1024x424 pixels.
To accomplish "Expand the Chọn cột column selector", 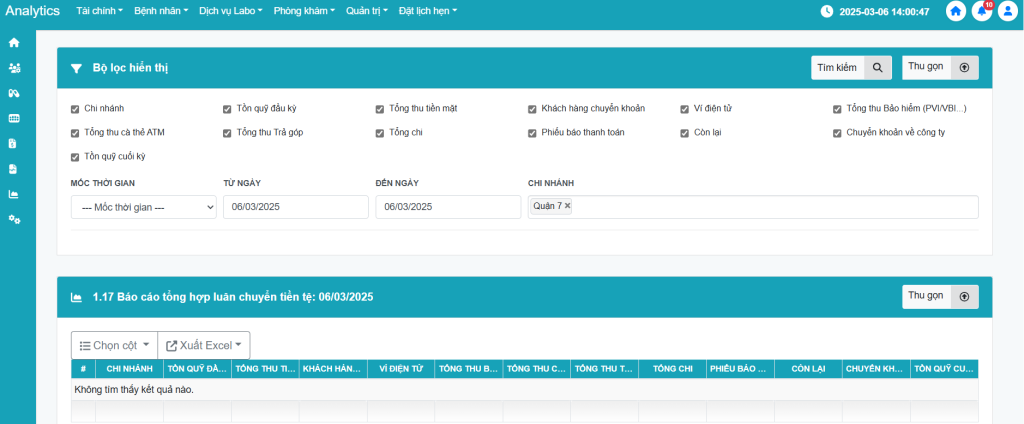I will (114, 346).
